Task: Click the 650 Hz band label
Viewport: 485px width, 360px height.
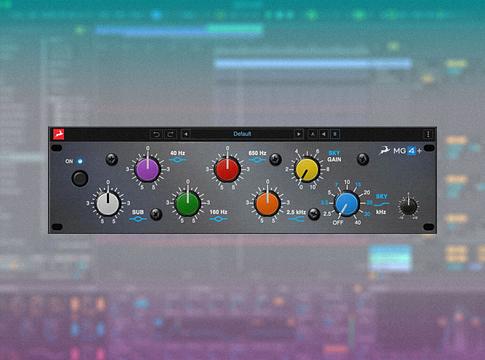Action: point(257,153)
